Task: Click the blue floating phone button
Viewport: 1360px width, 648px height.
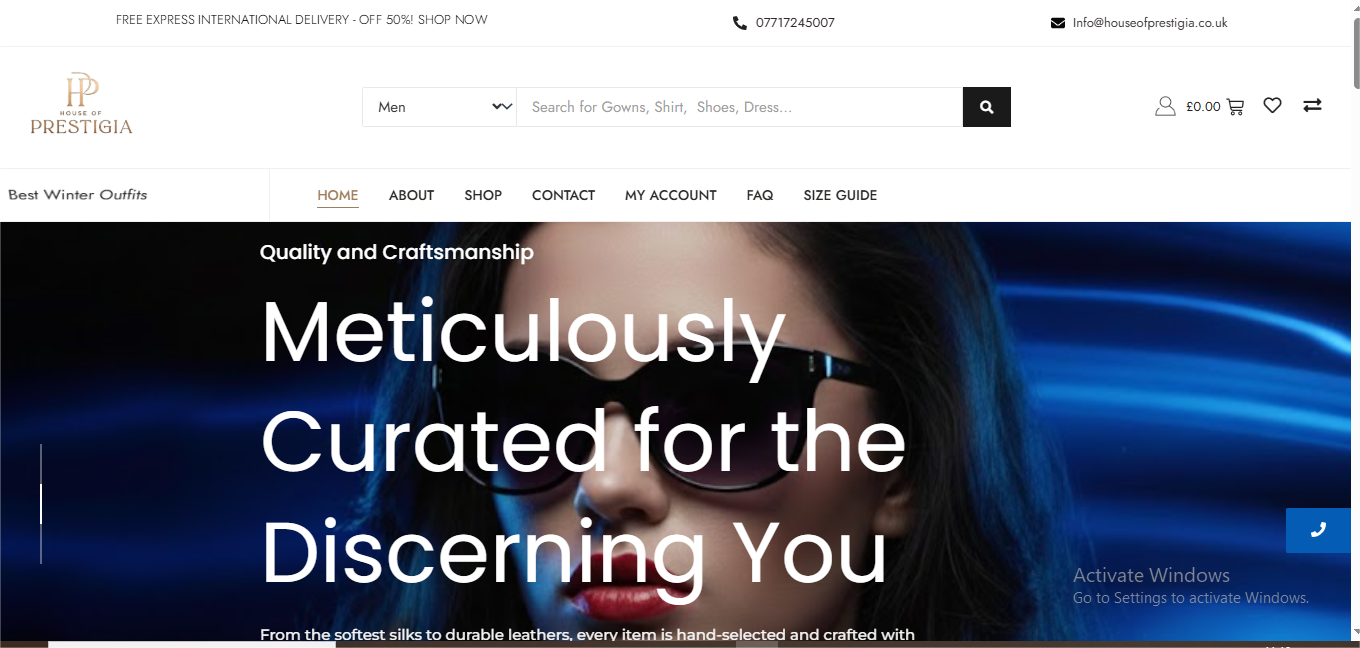Action: (1318, 530)
